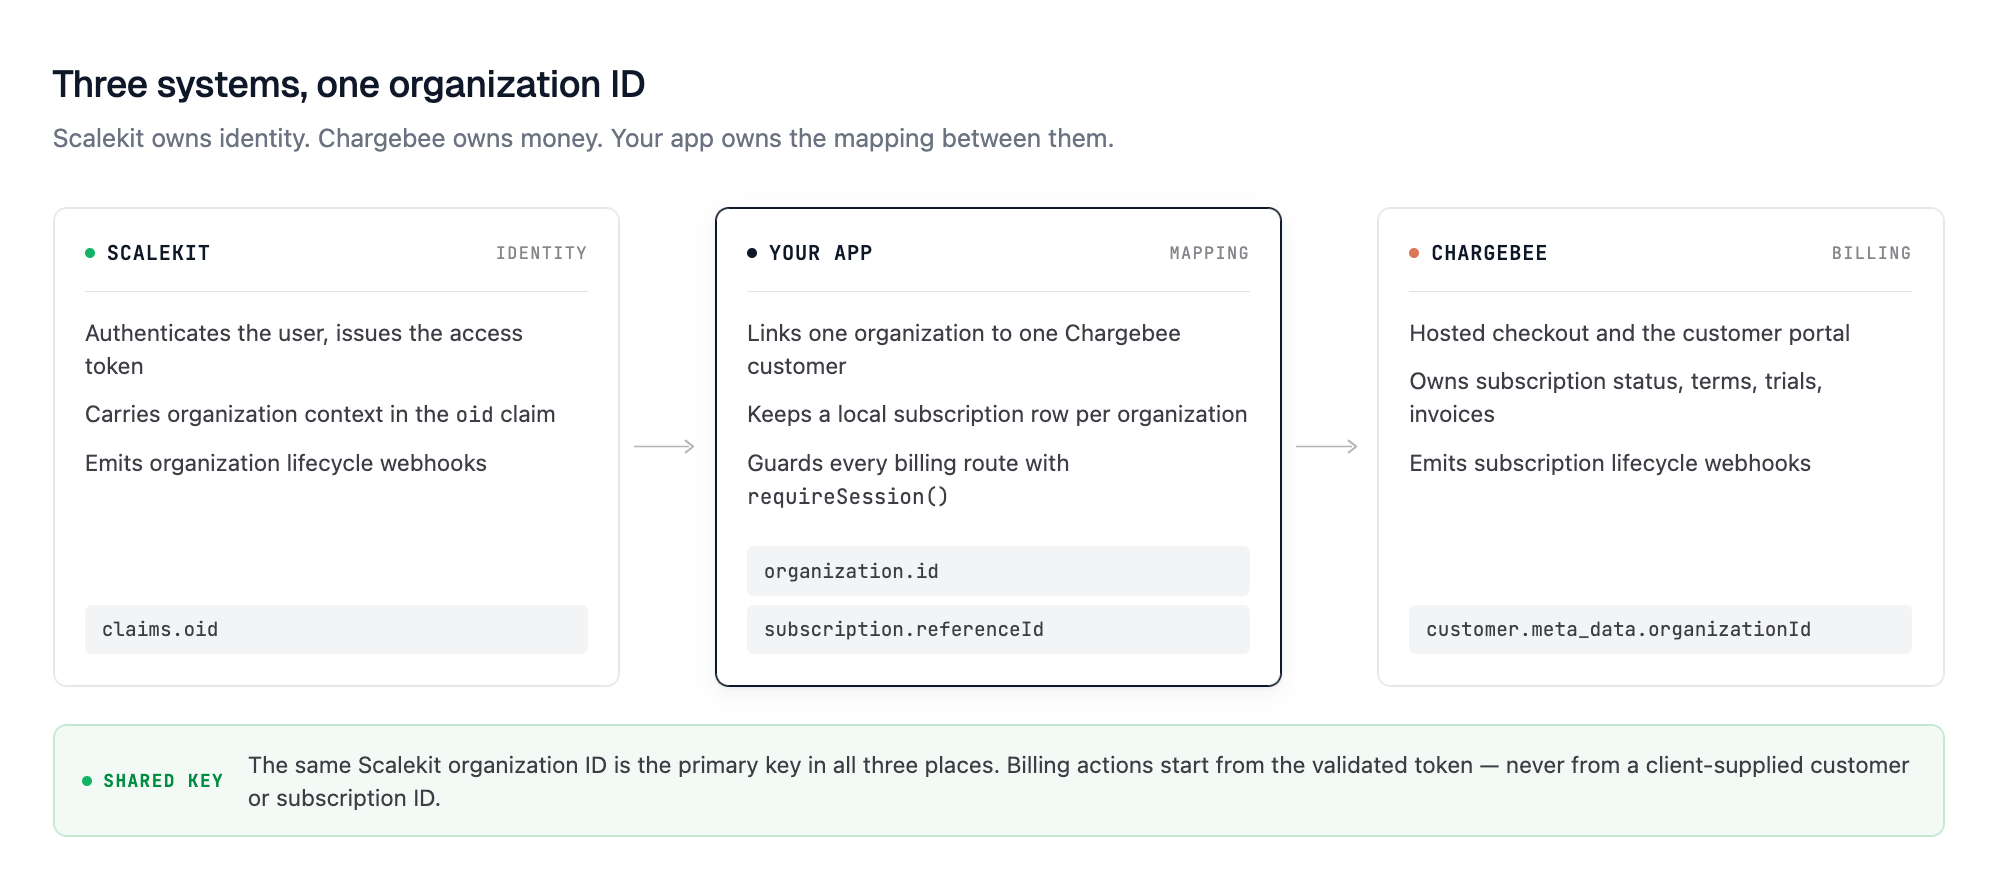Select the subtitle starting "Scalekit owns identity"
This screenshot has width=1998, height=894.
[583, 138]
